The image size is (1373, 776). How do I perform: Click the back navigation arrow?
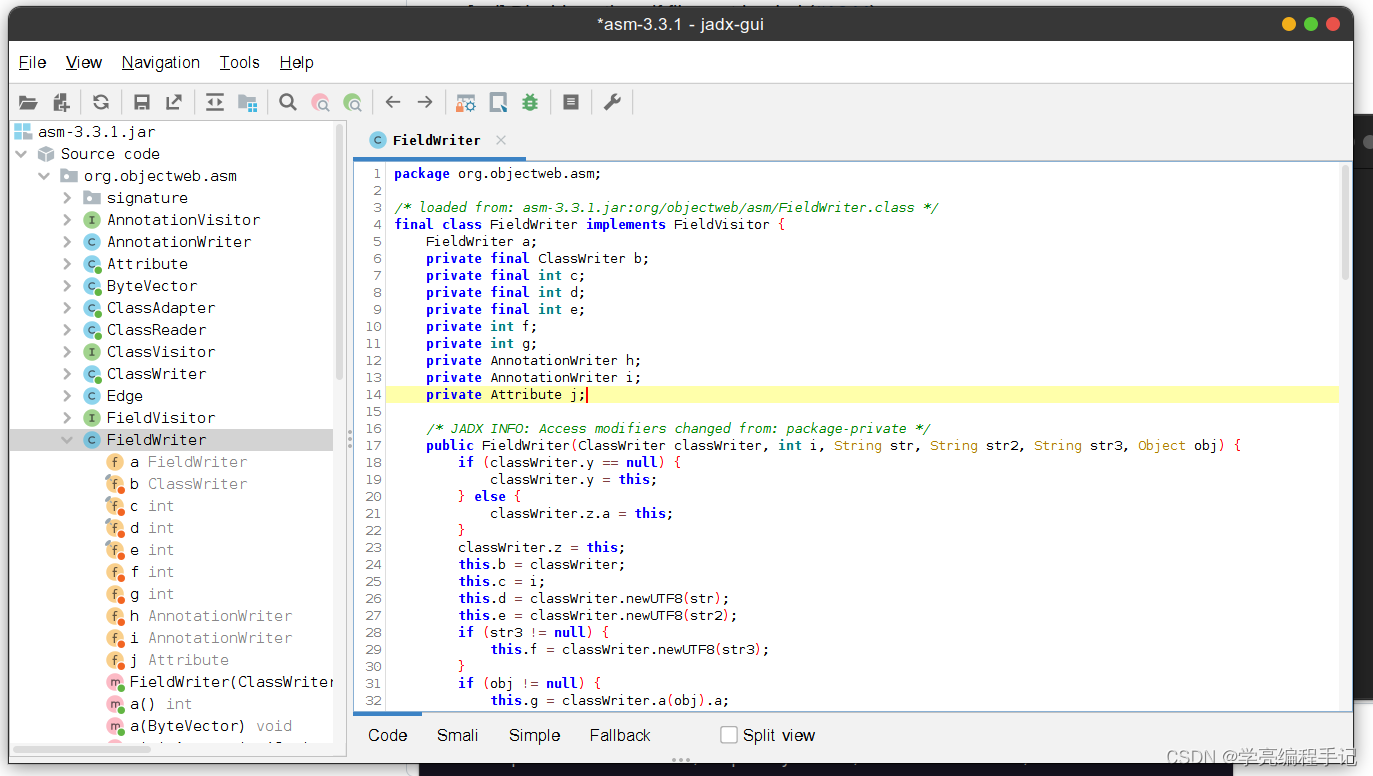392,101
